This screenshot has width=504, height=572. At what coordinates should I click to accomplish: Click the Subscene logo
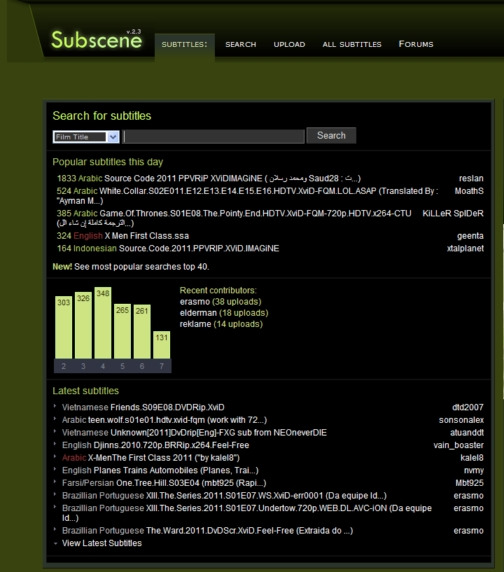(97, 39)
